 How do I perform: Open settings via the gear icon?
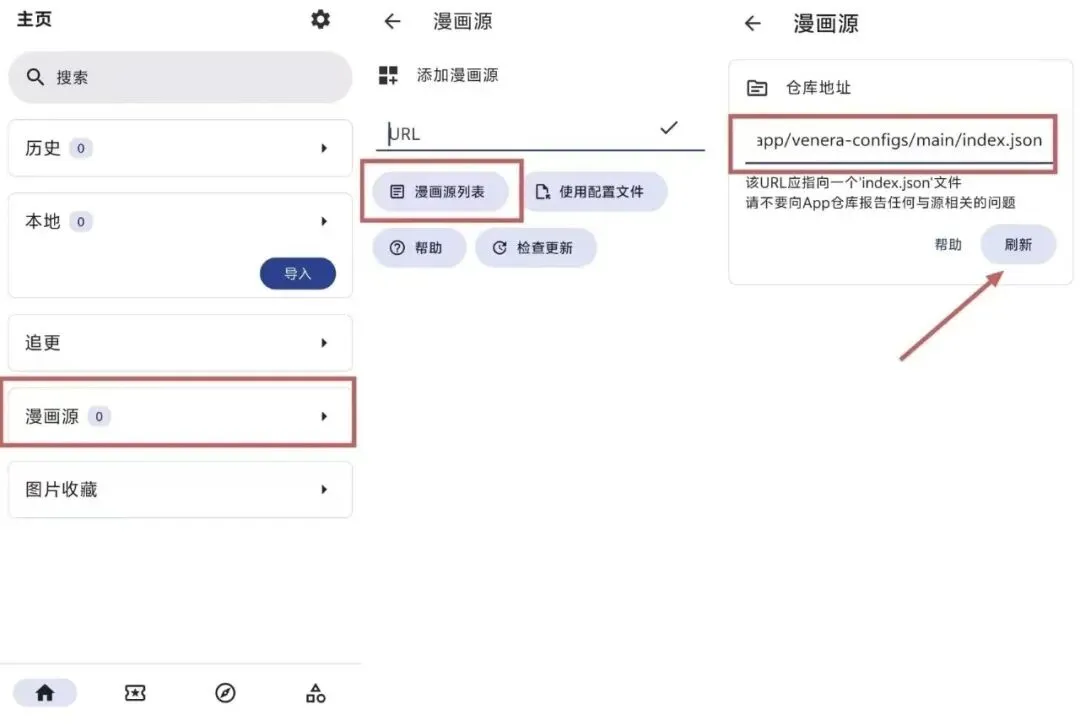point(320,19)
